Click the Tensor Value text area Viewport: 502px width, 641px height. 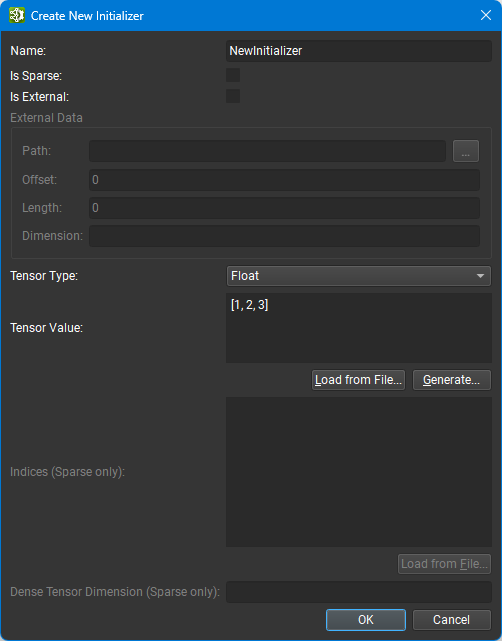point(359,328)
